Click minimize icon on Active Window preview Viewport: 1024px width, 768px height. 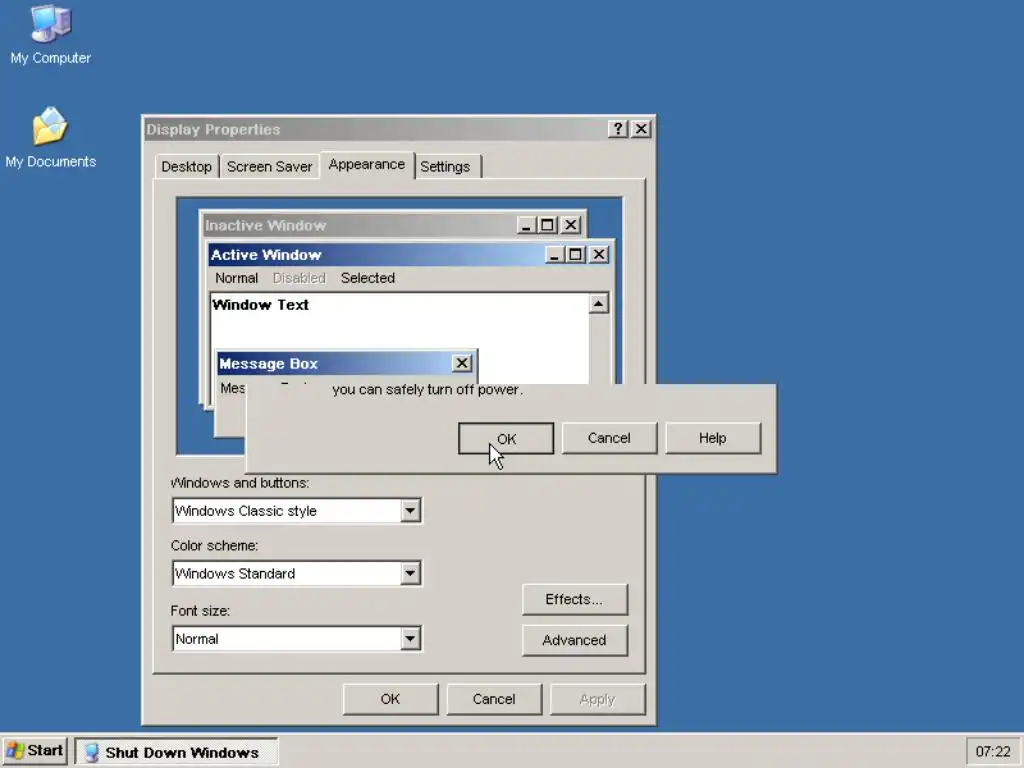coord(554,254)
